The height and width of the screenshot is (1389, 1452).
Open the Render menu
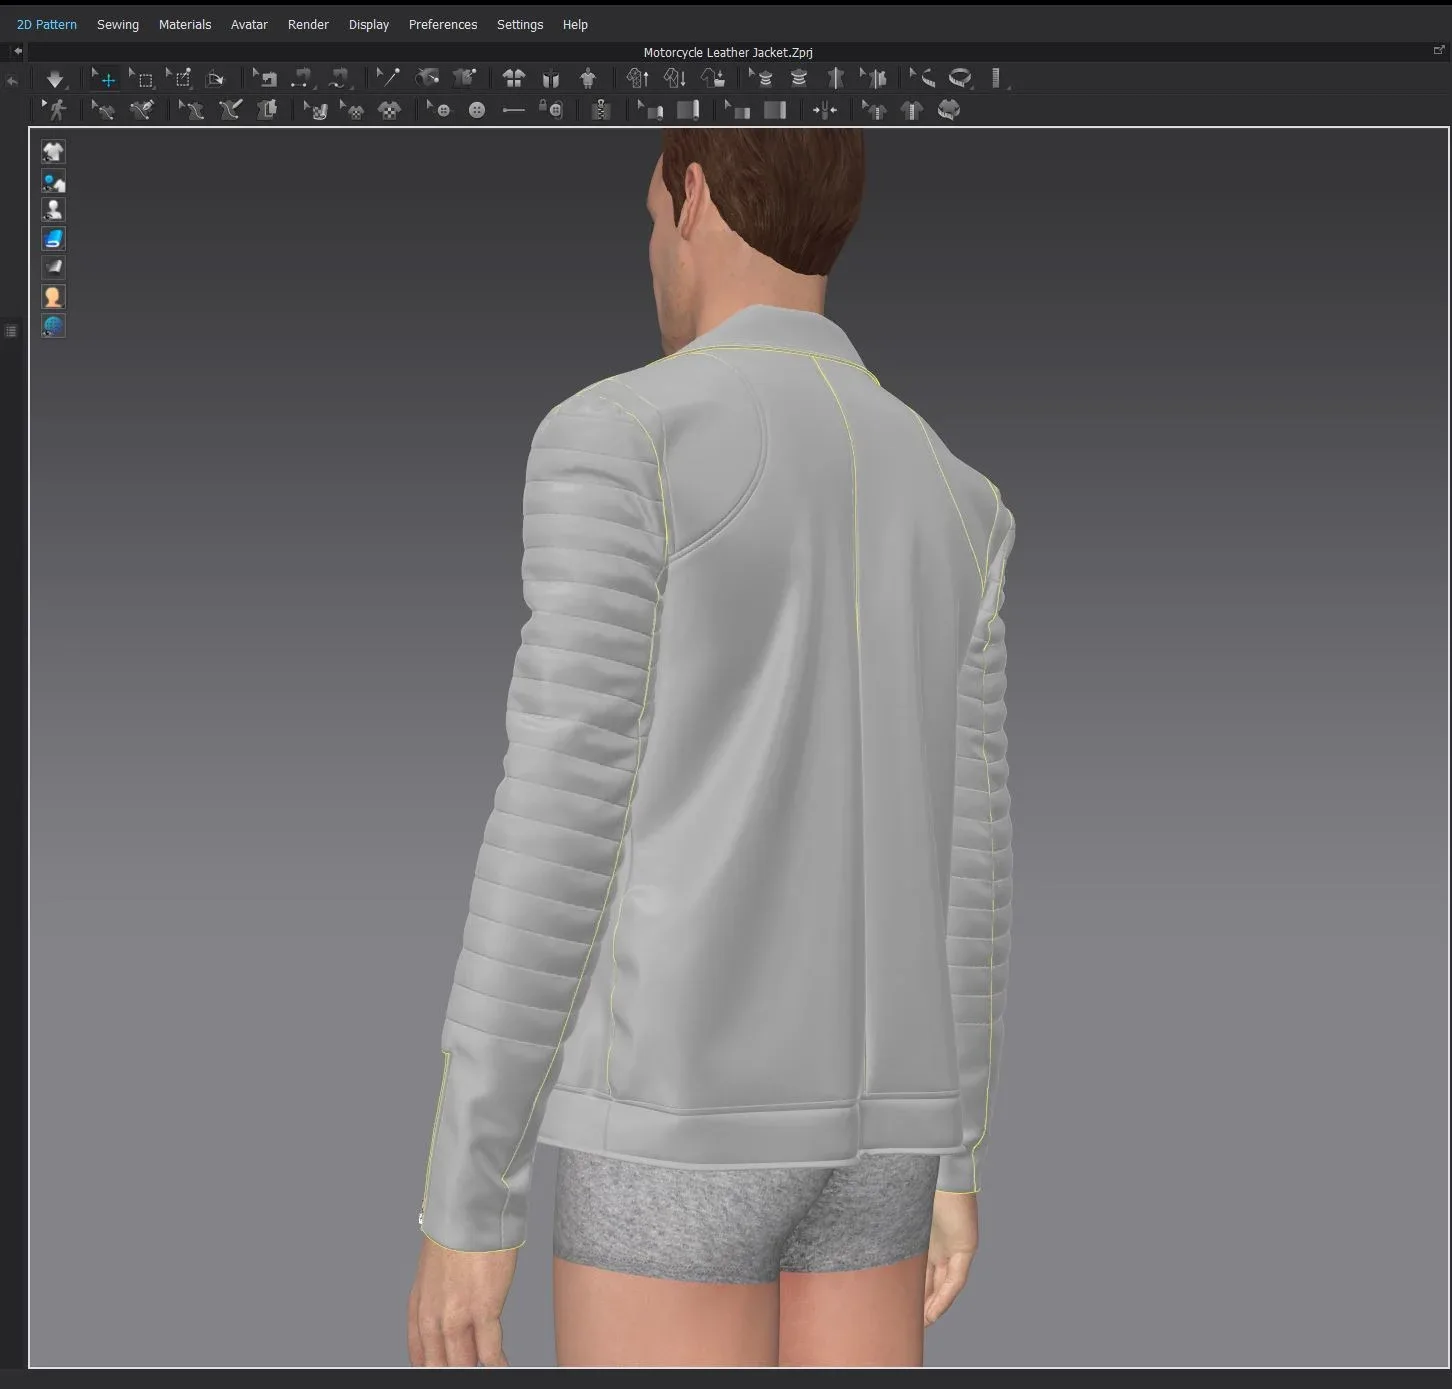tap(308, 24)
